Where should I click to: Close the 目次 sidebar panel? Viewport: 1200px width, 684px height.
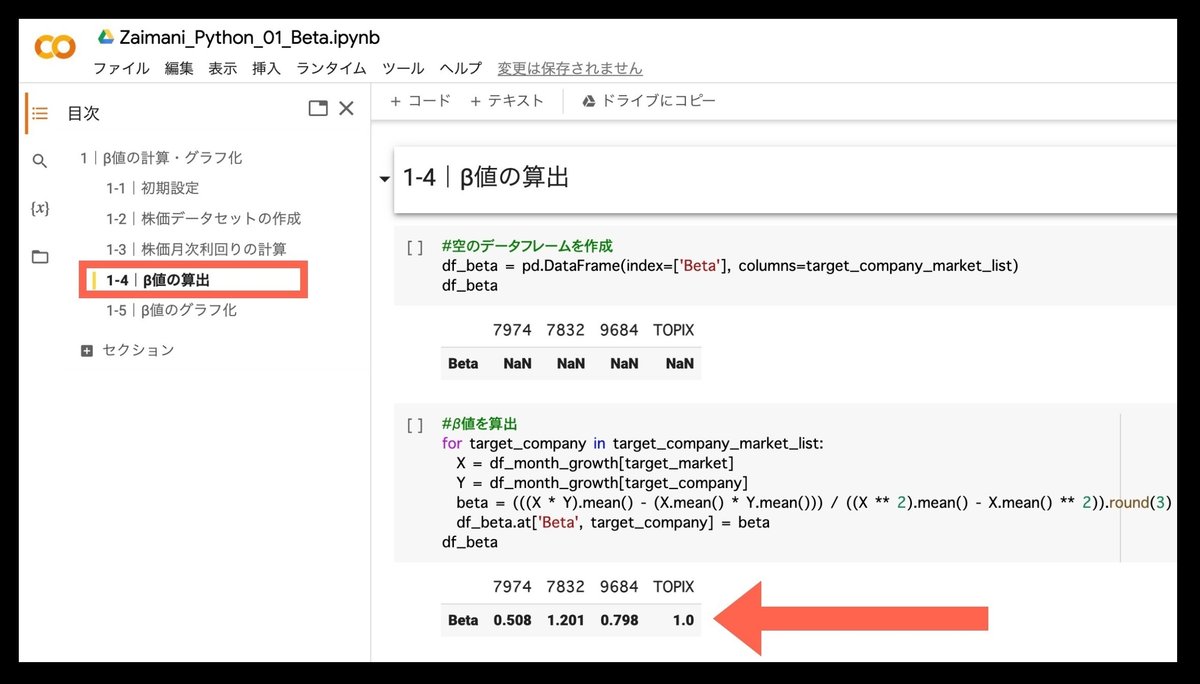346,108
